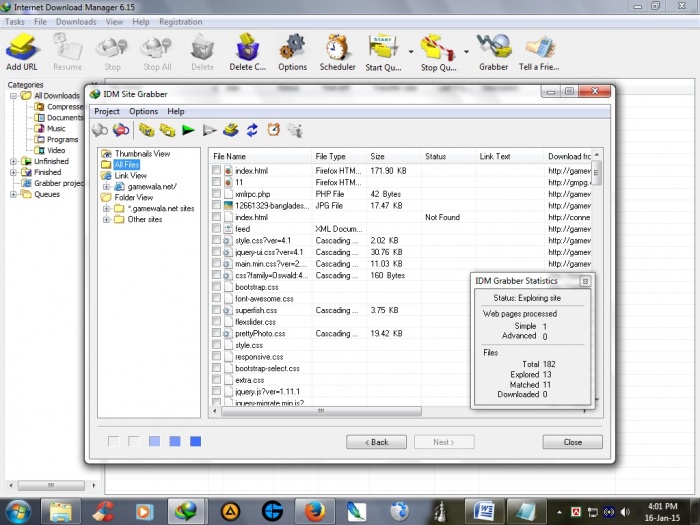Select the darkest blue square swatch
Image resolution: width=700 pixels, height=525 pixels.
(x=196, y=441)
